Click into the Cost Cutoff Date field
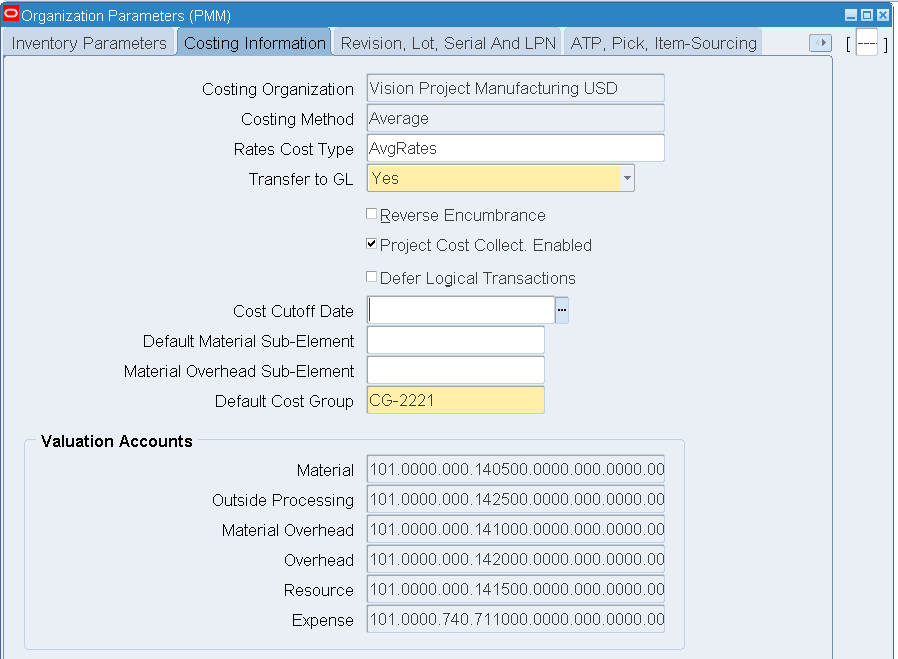898x659 pixels. pos(461,310)
